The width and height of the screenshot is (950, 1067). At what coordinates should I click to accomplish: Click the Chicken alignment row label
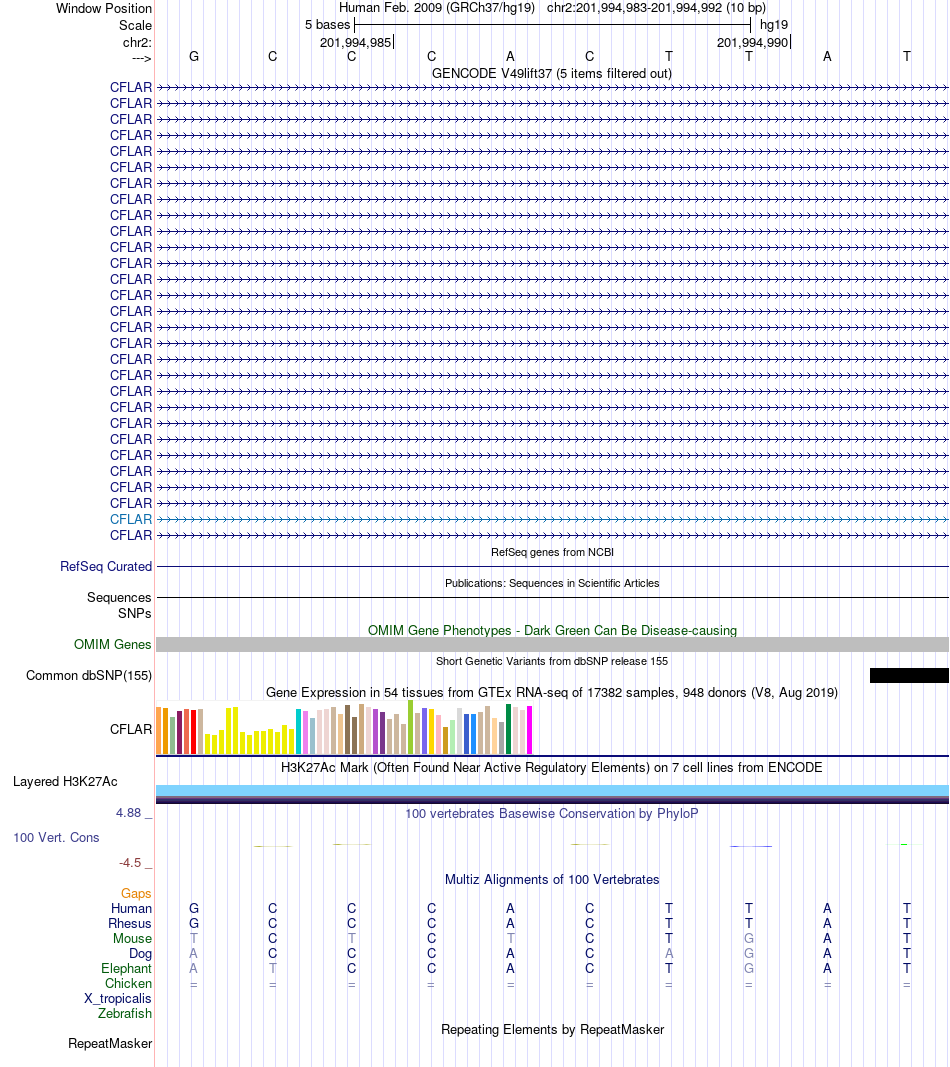point(129,983)
